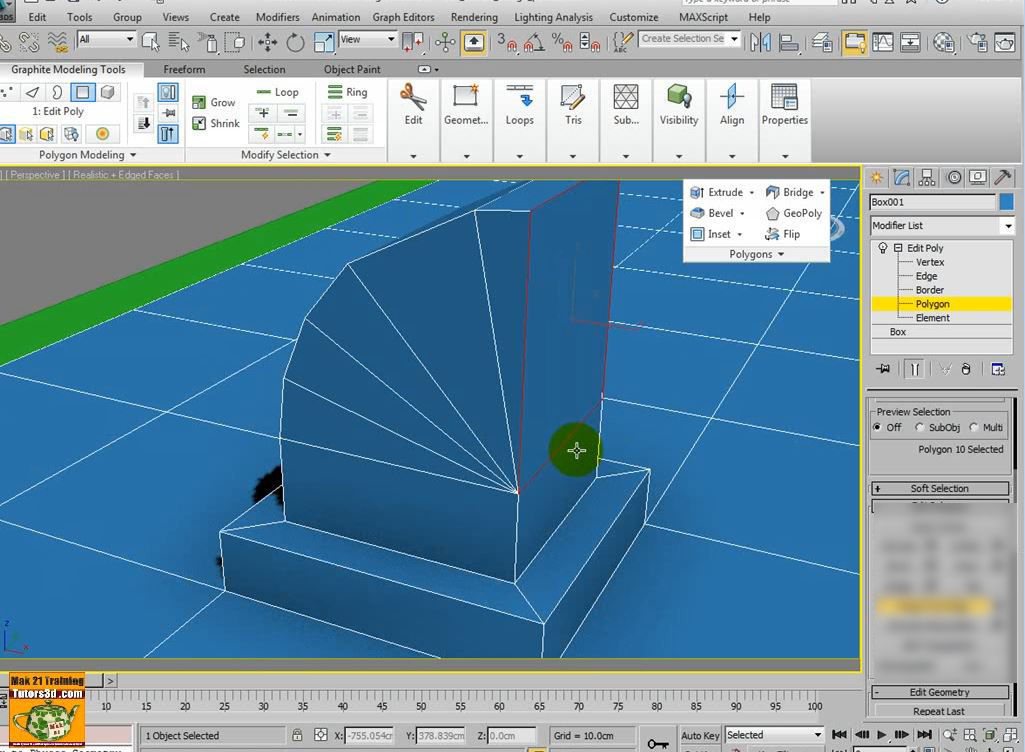Expand the Soft Selection rollout

tap(939, 489)
